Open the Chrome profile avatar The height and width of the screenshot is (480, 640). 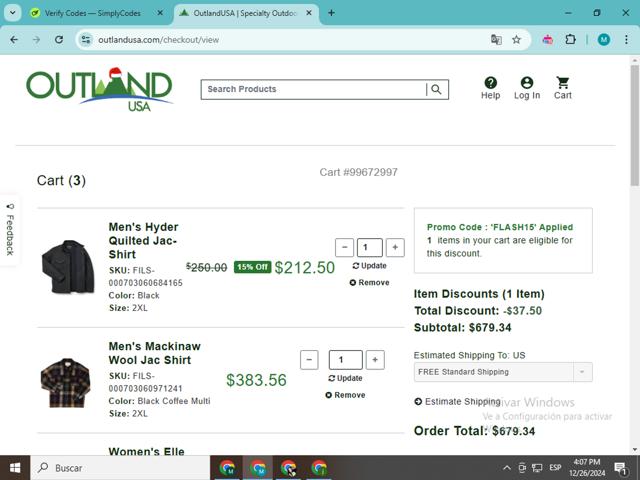[x=604, y=40]
